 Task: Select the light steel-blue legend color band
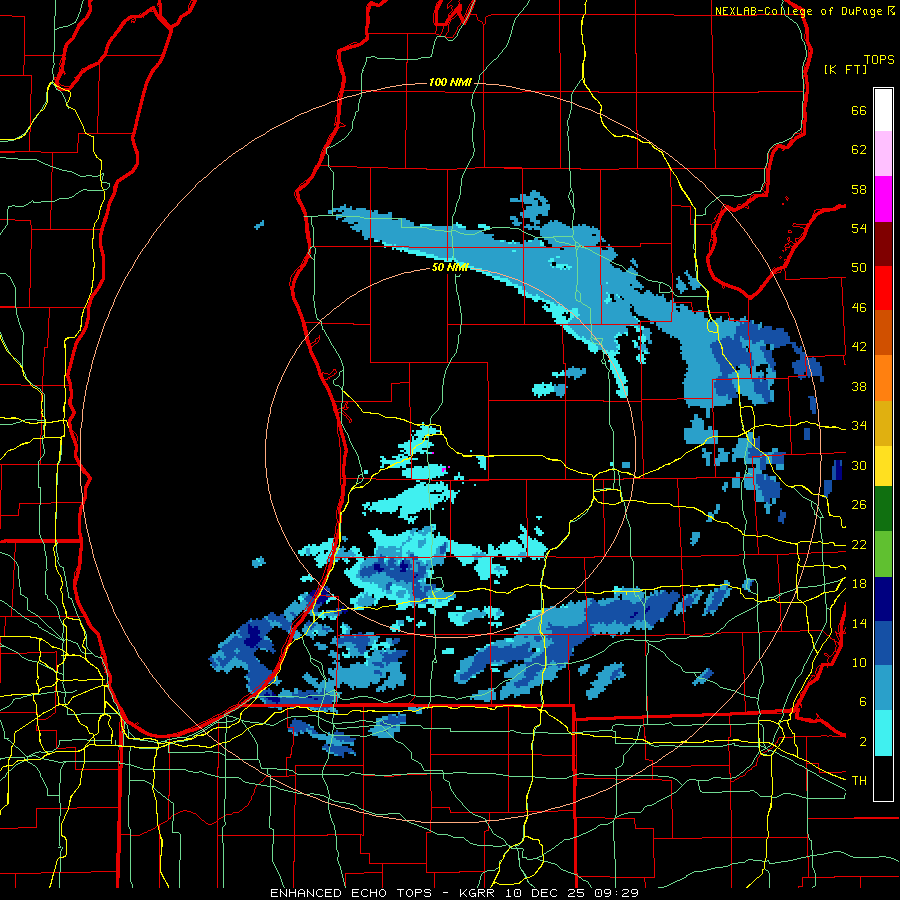883,688
